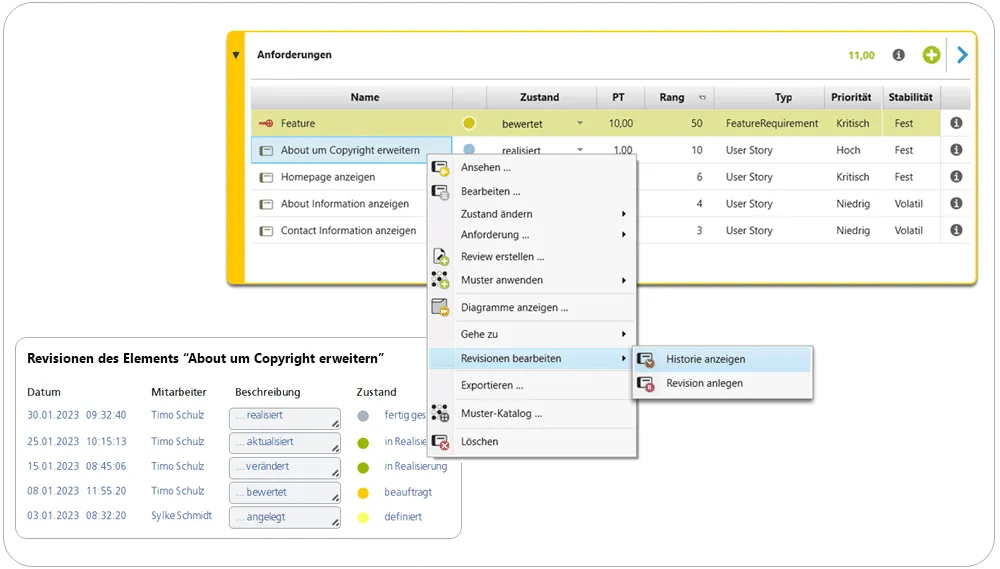Click the Rang column sort arrow
The width and height of the screenshot is (1000, 569).
coord(702,98)
